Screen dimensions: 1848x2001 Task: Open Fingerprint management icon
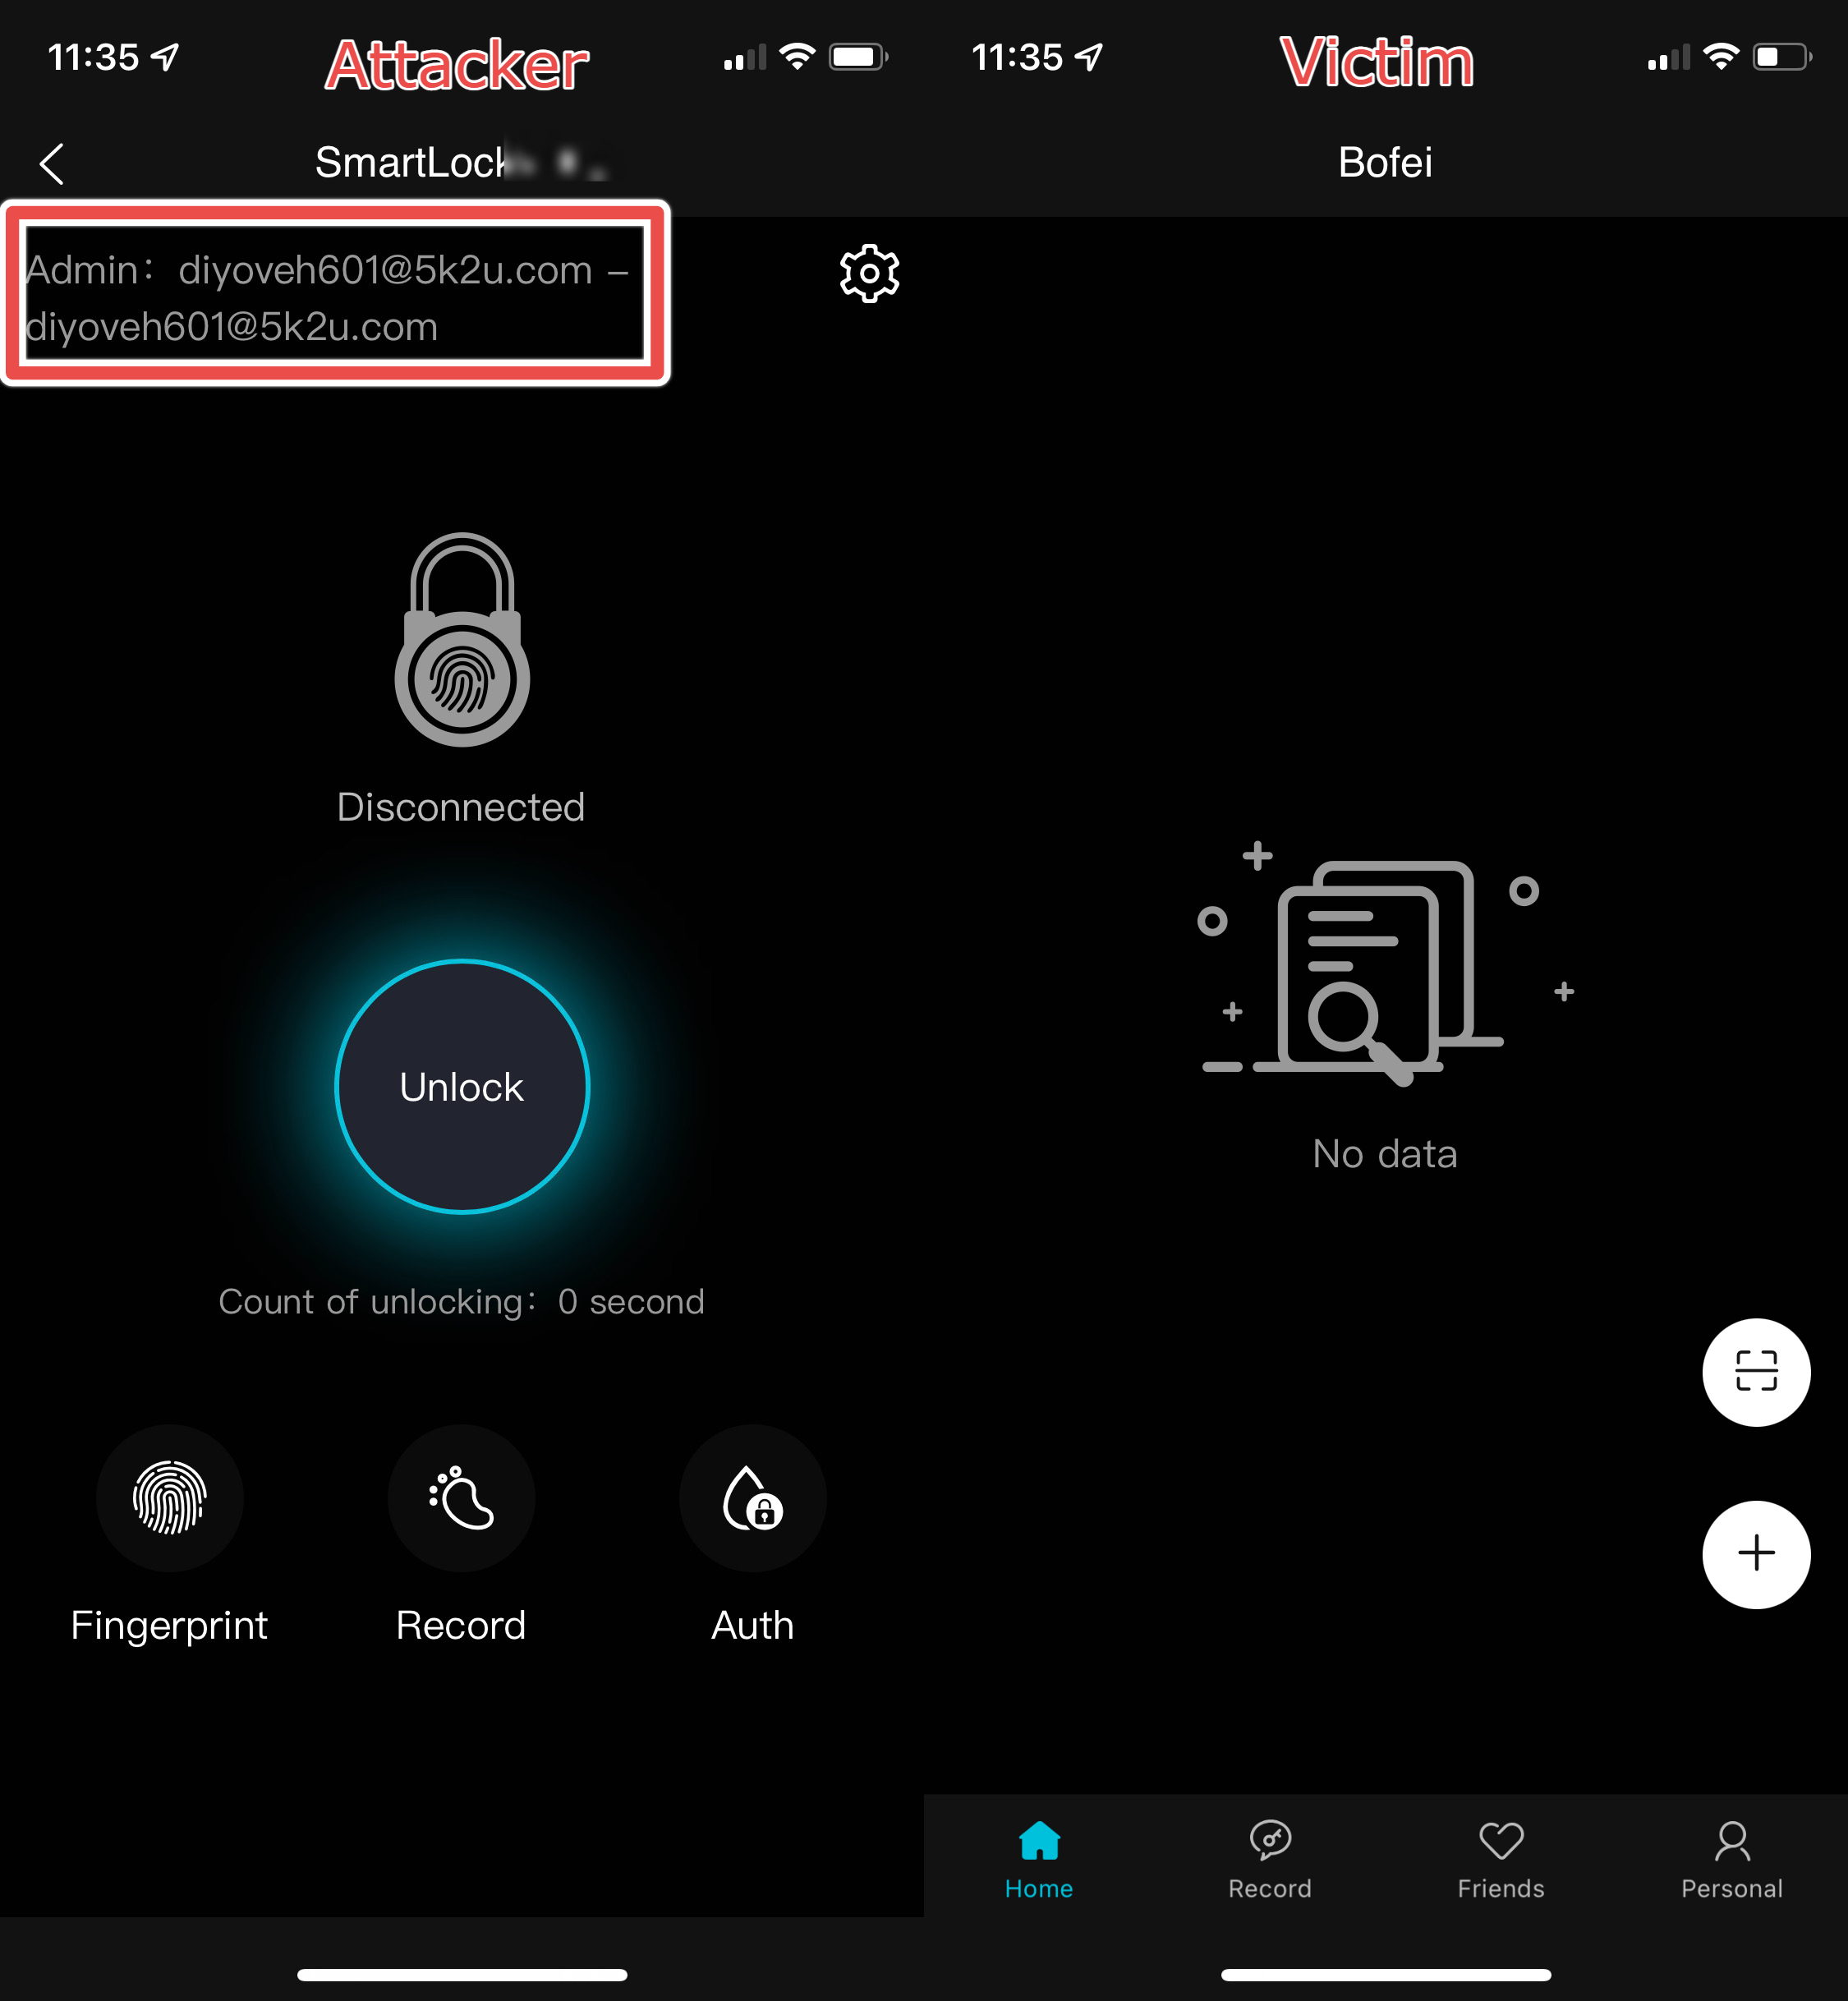(x=169, y=1497)
